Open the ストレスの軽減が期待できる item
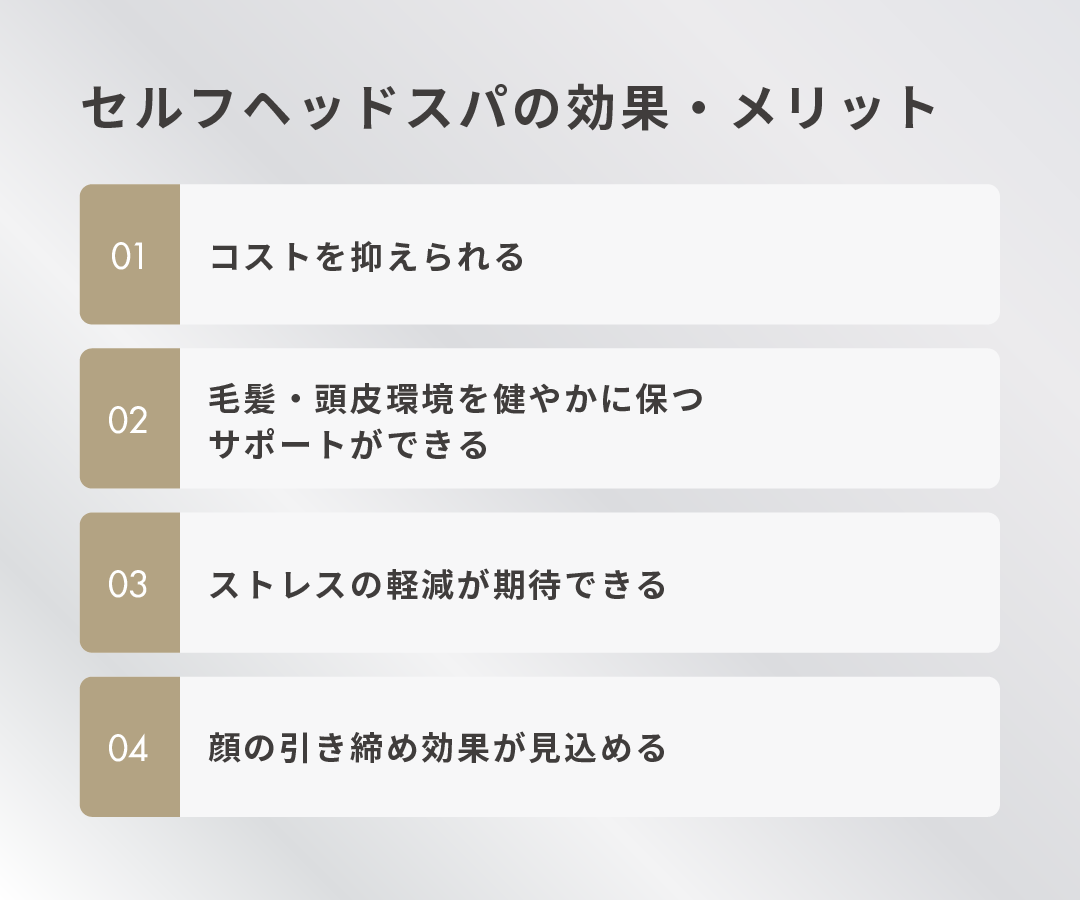The height and width of the screenshot is (900, 1080). tap(437, 585)
